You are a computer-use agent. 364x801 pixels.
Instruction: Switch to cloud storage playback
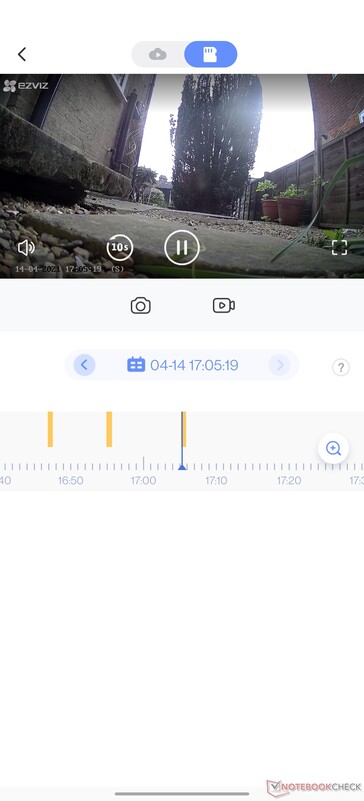(158, 54)
